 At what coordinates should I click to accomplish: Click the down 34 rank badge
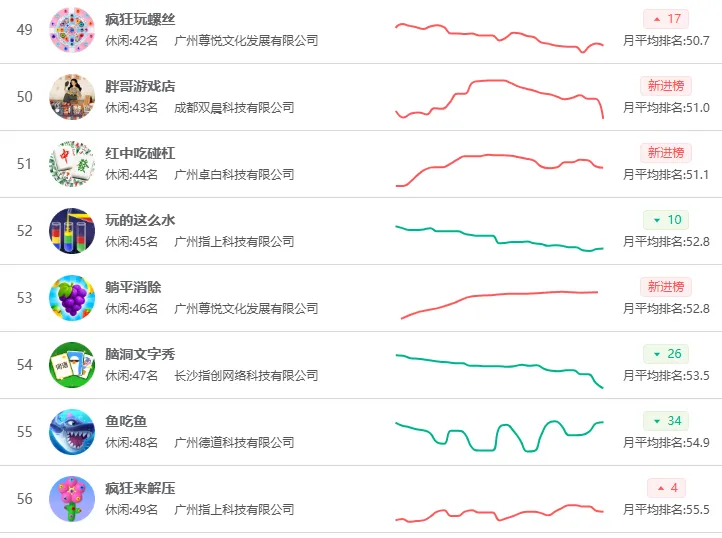point(666,421)
